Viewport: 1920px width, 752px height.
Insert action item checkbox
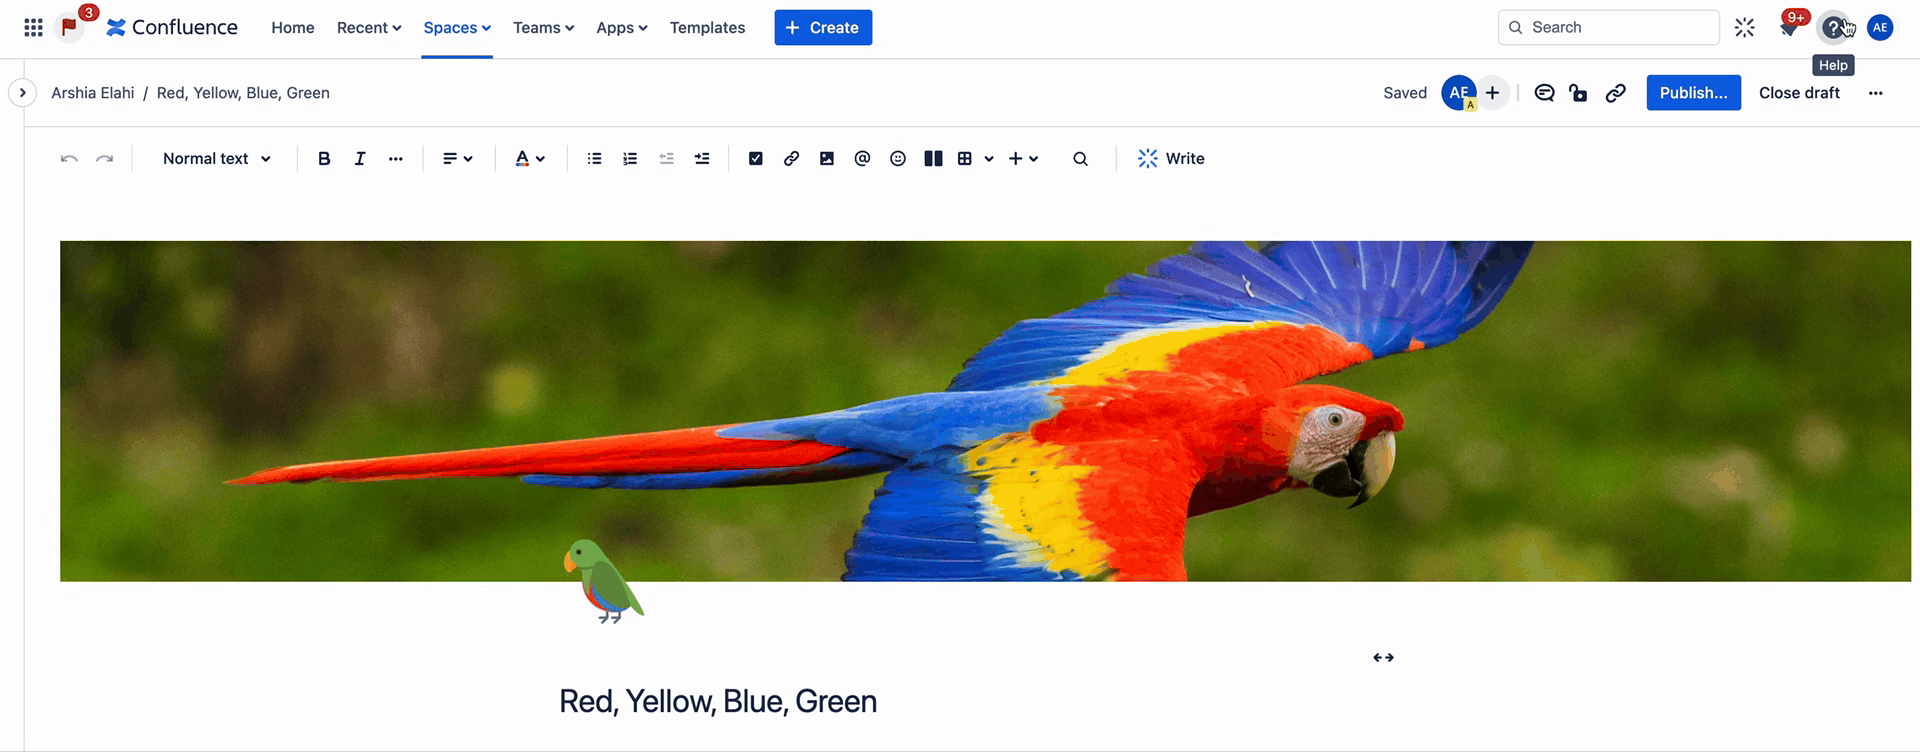[756, 158]
